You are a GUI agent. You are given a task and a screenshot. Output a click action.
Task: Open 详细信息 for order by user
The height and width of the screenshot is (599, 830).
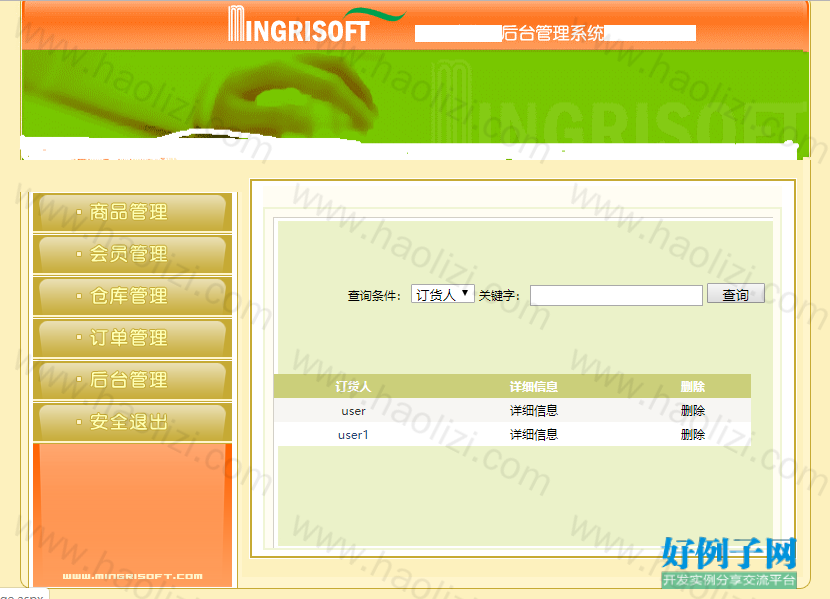[x=534, y=411]
